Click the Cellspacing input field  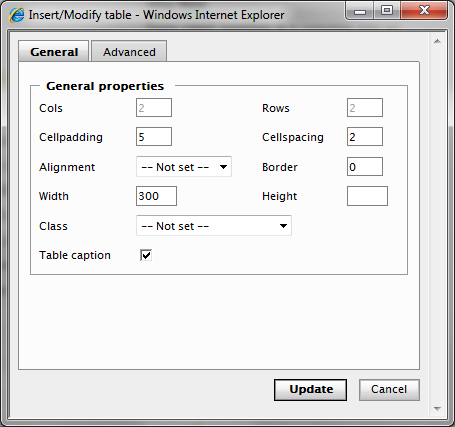(365, 137)
